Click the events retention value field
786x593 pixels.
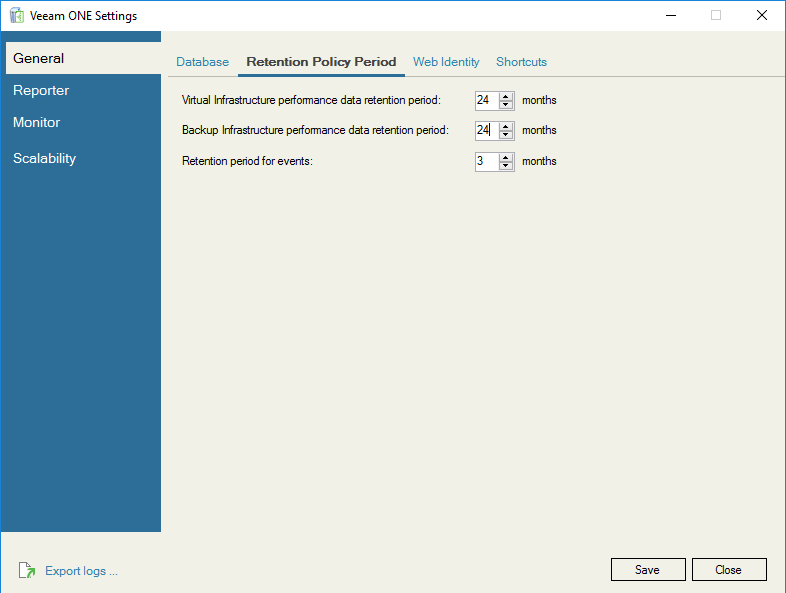(487, 161)
